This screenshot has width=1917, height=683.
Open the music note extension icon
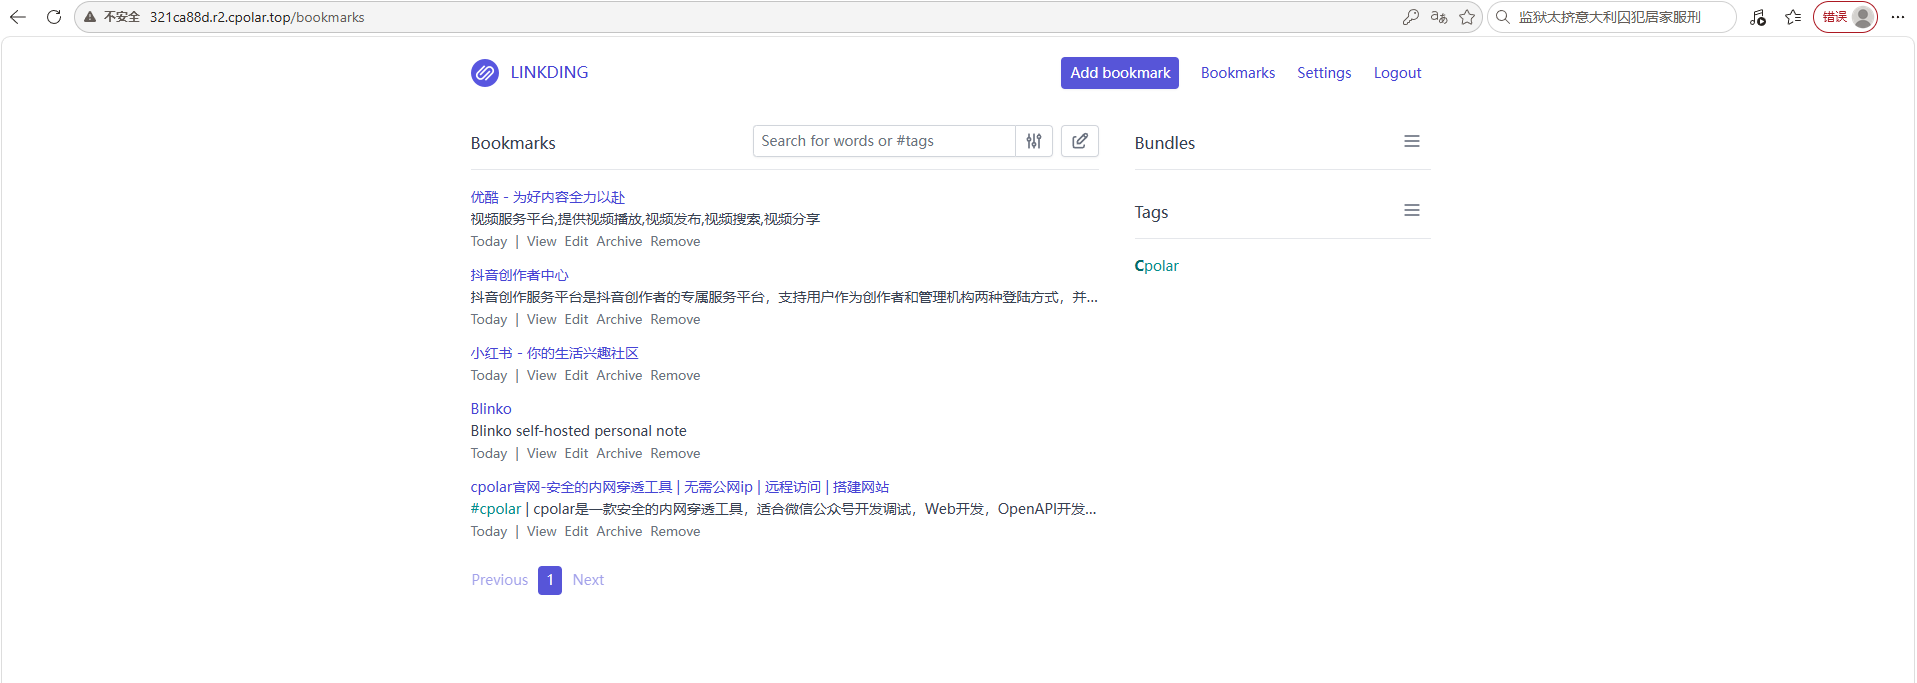[1758, 17]
